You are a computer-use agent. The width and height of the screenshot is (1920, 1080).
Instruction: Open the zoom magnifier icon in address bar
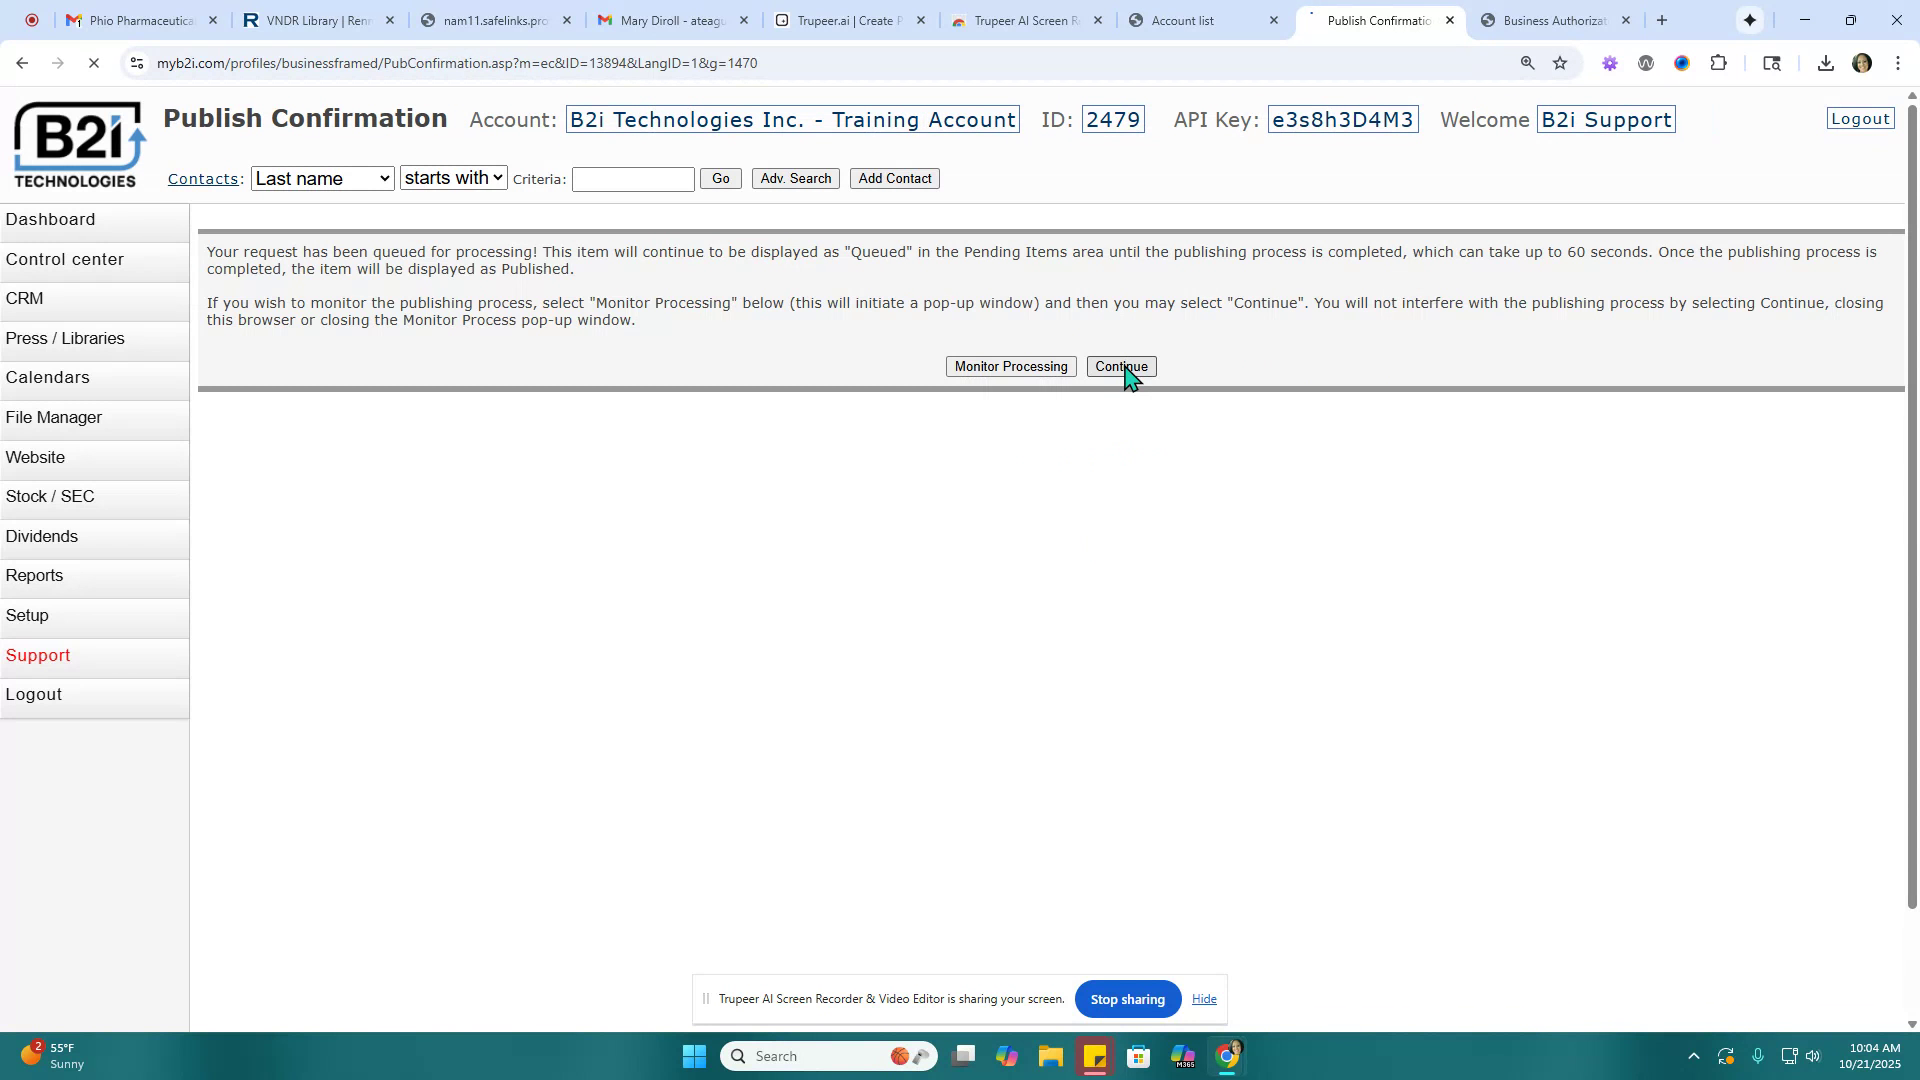[x=1527, y=62]
